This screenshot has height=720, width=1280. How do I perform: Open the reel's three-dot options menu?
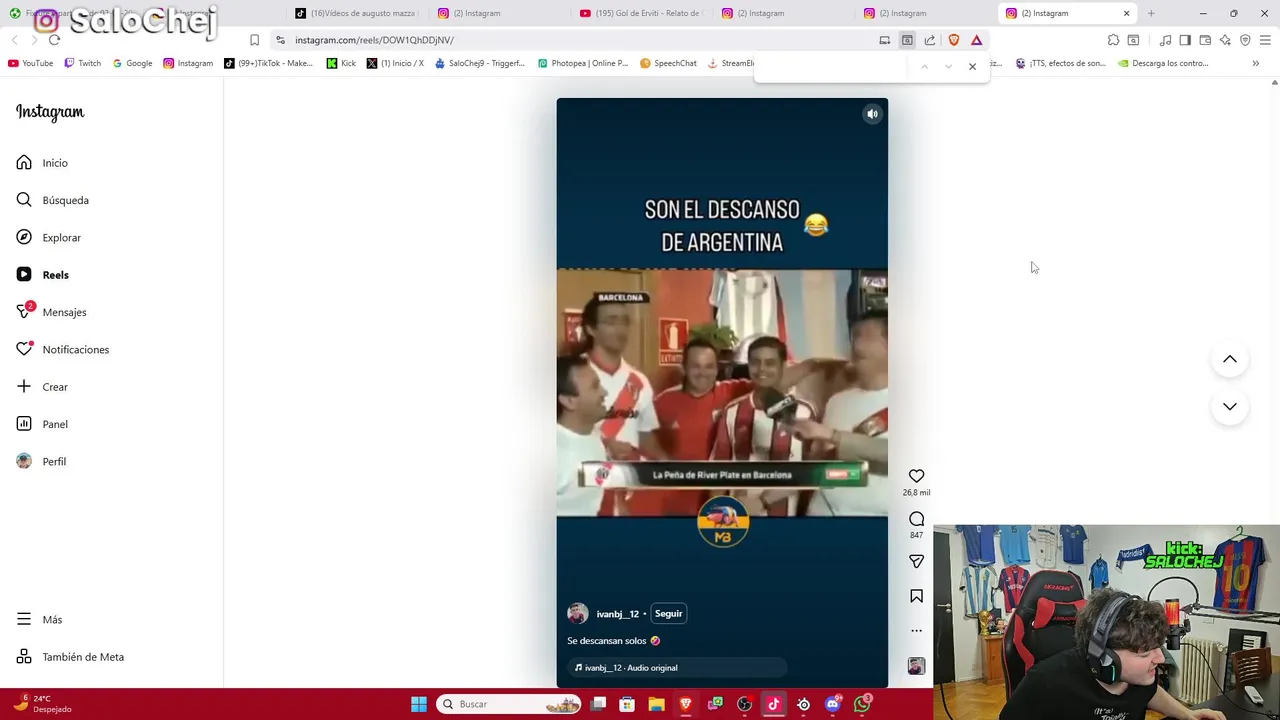(916, 631)
